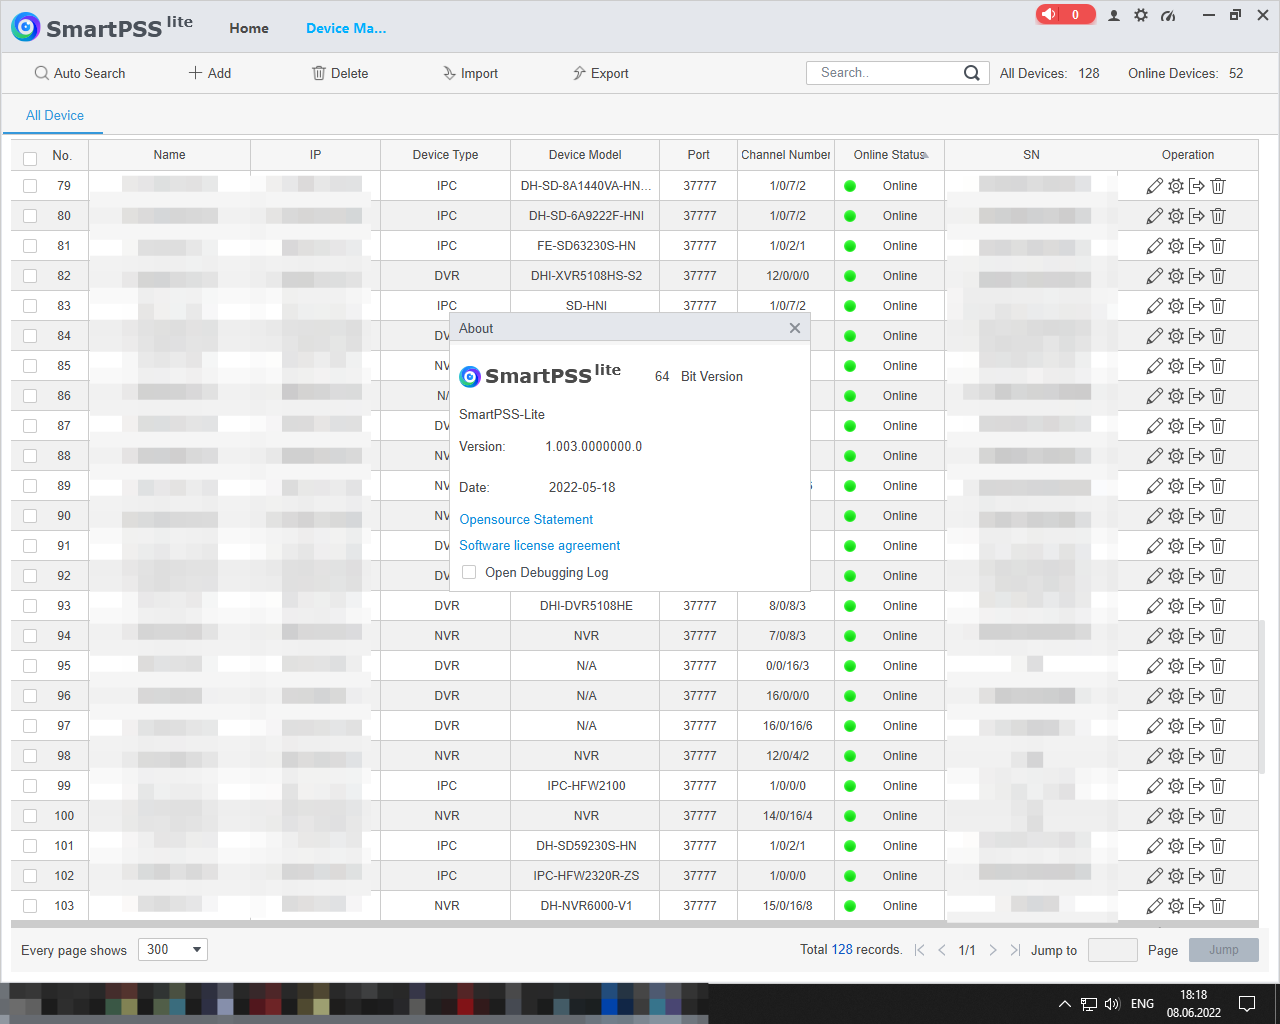Click the vertical scrollbar of device list

click(x=1262, y=697)
